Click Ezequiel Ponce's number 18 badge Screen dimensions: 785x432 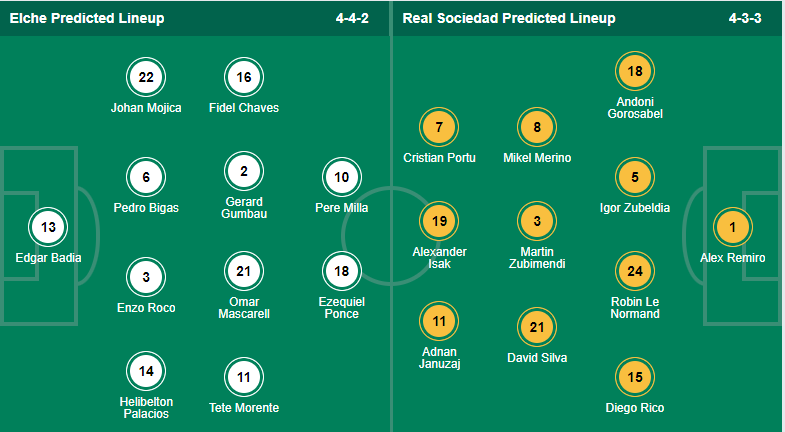341,271
